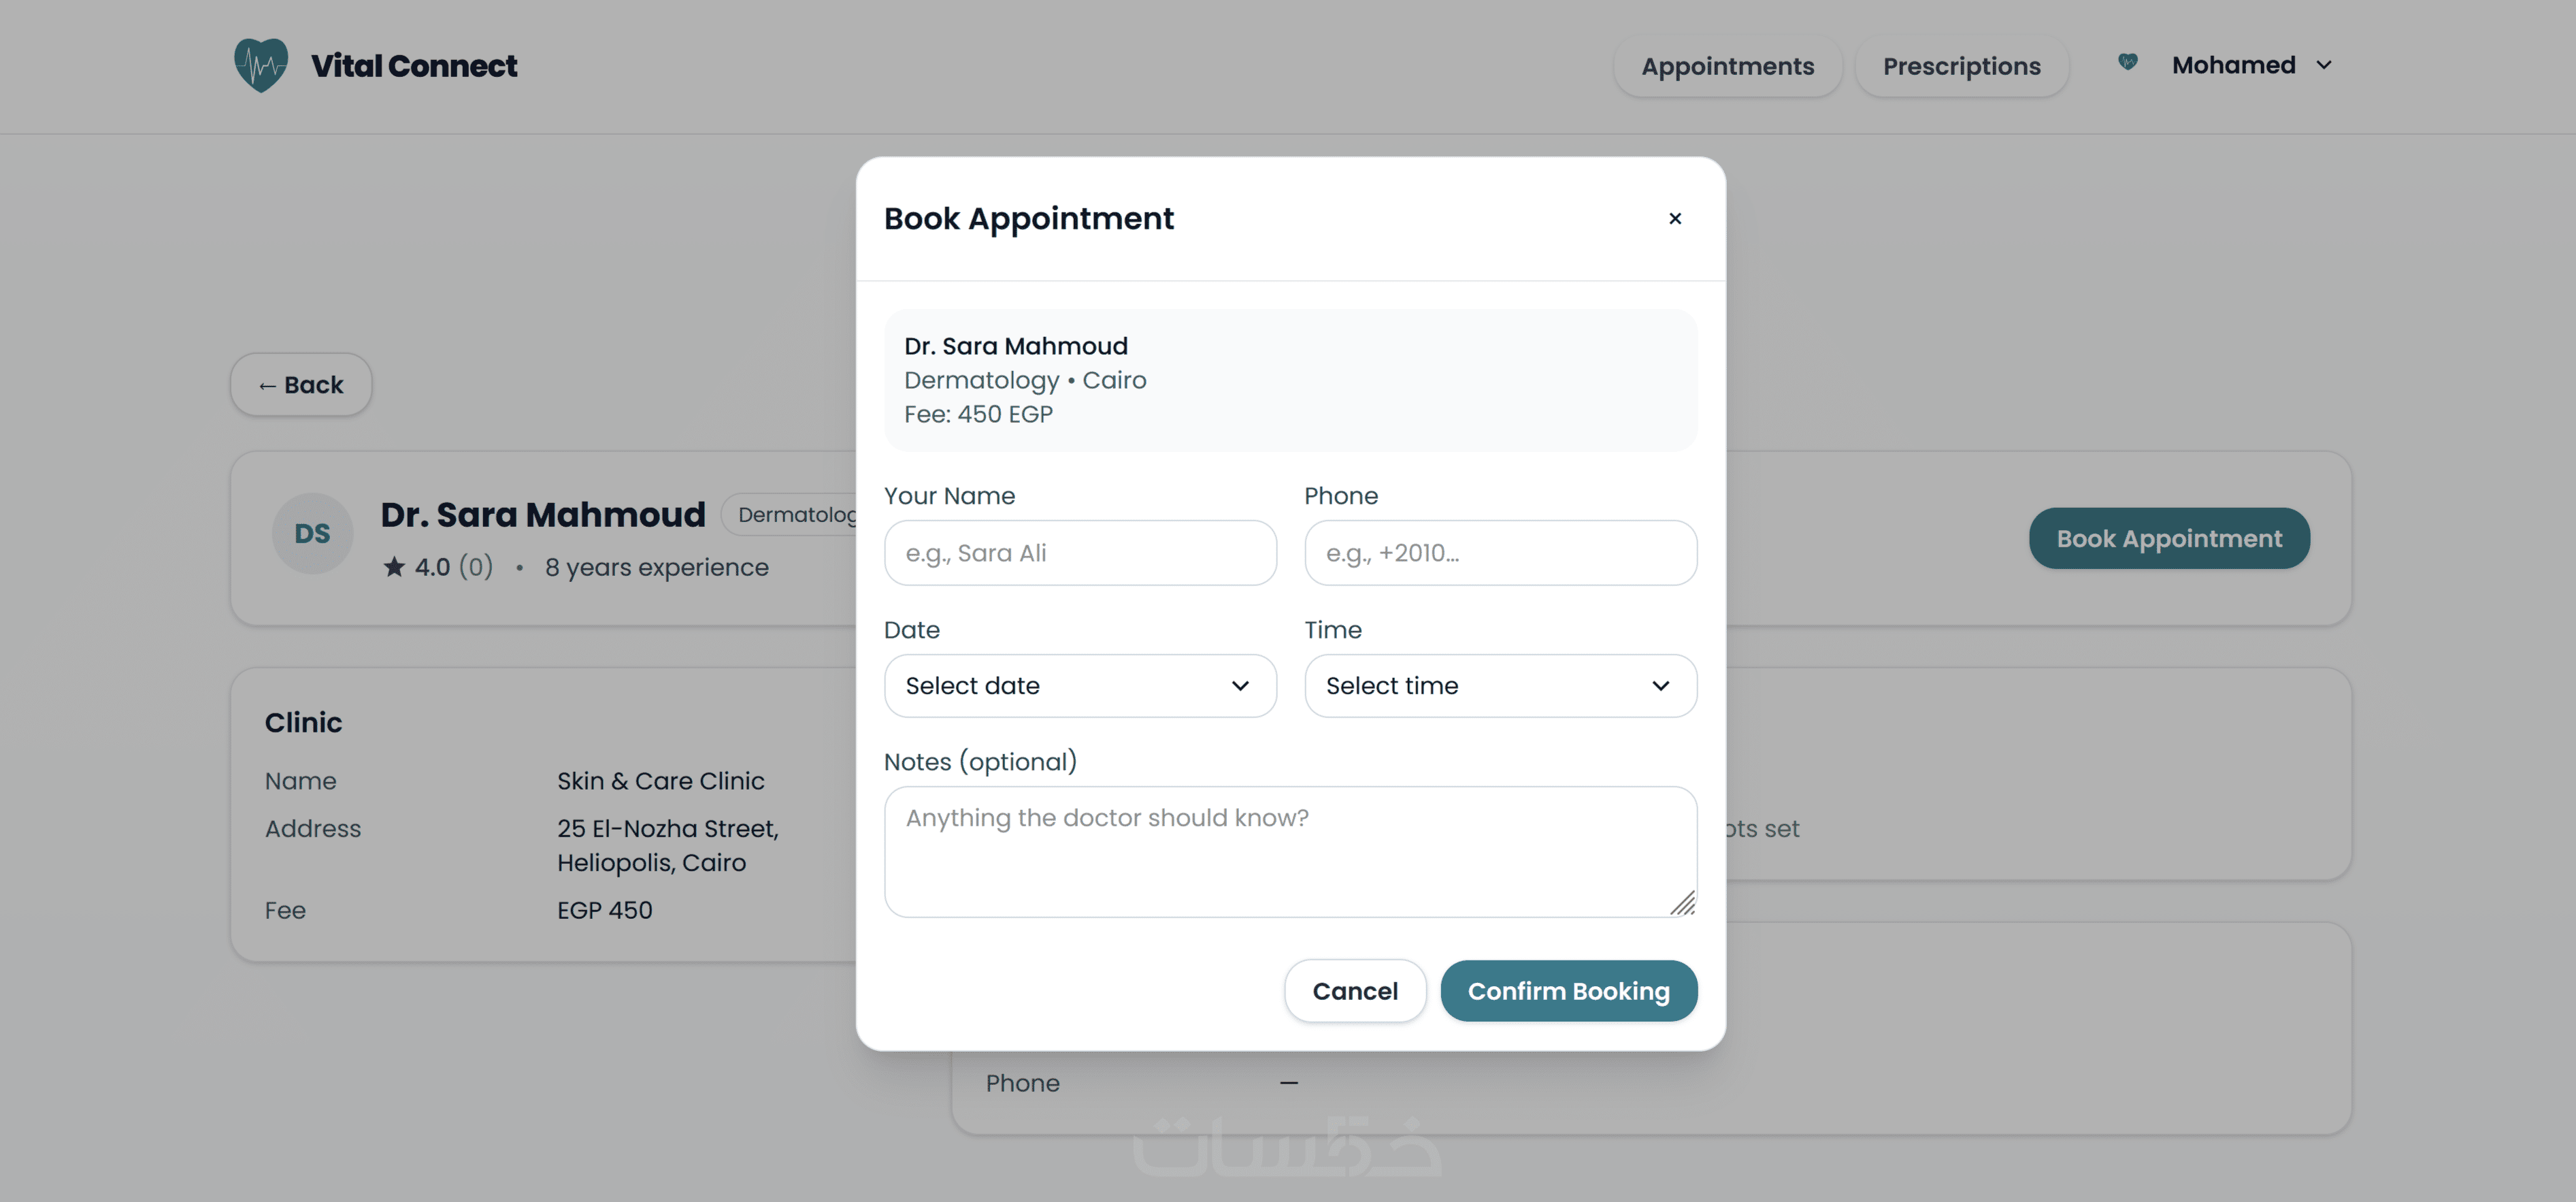Click the DS doctor avatar circle

(x=312, y=533)
